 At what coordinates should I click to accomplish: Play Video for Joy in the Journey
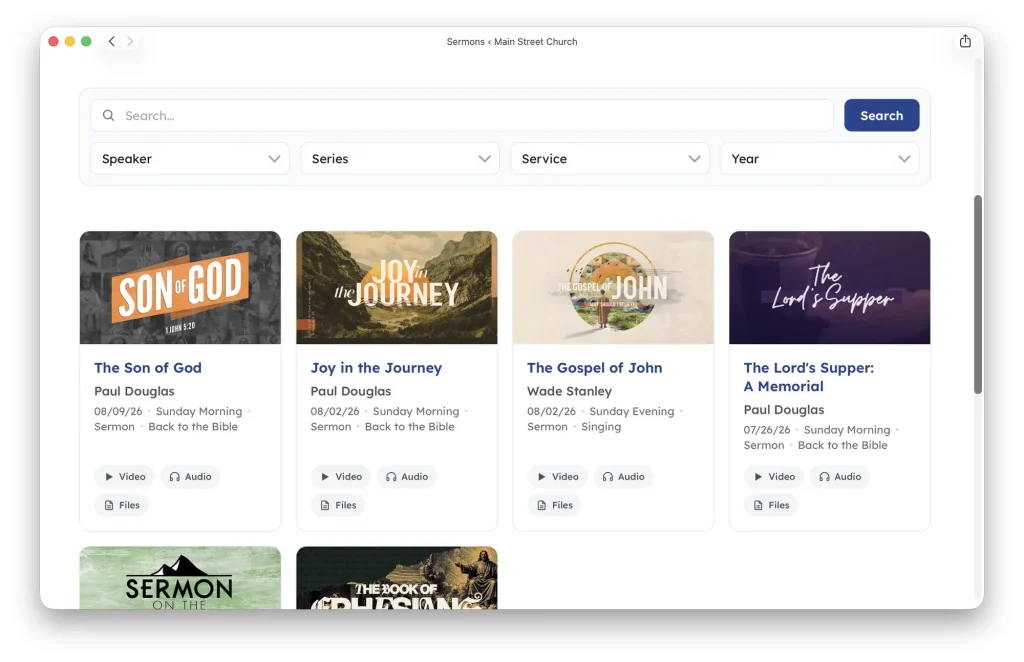341,477
